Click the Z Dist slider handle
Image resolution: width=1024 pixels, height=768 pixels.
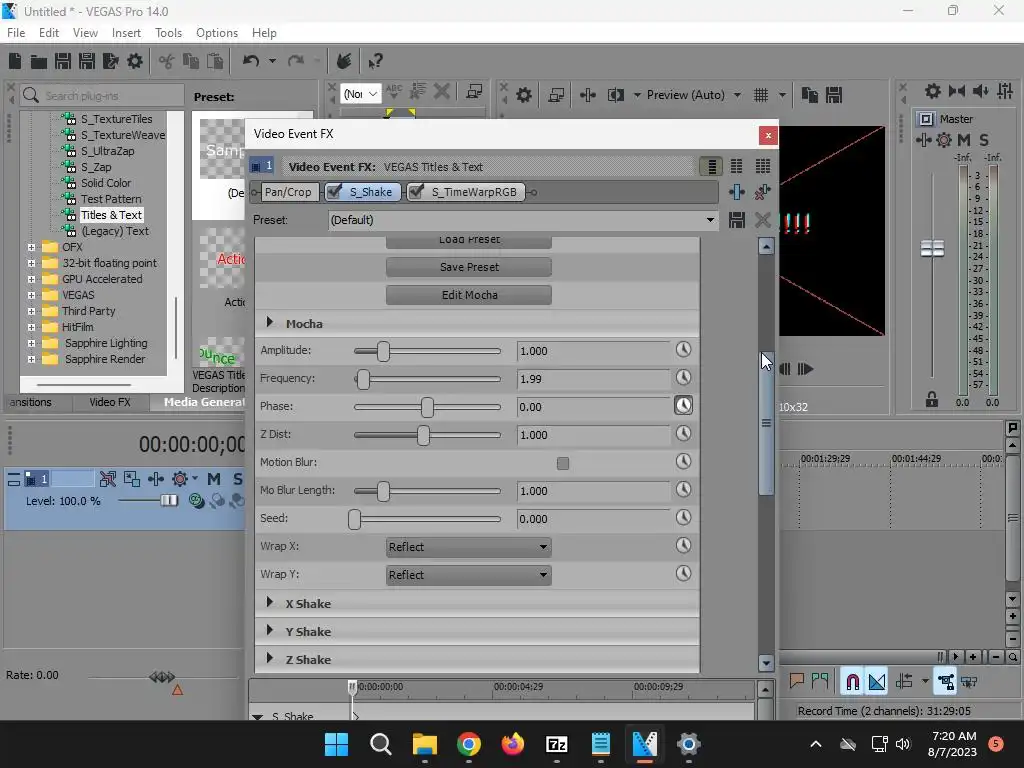(423, 435)
